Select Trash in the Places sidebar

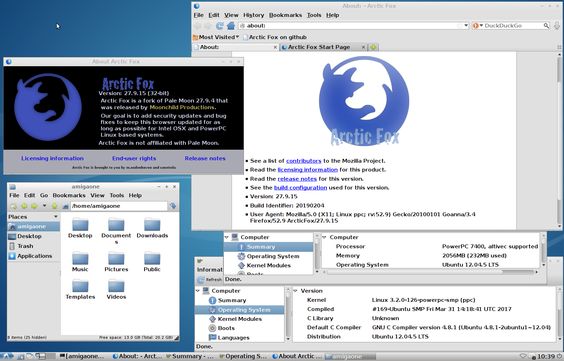point(34,246)
